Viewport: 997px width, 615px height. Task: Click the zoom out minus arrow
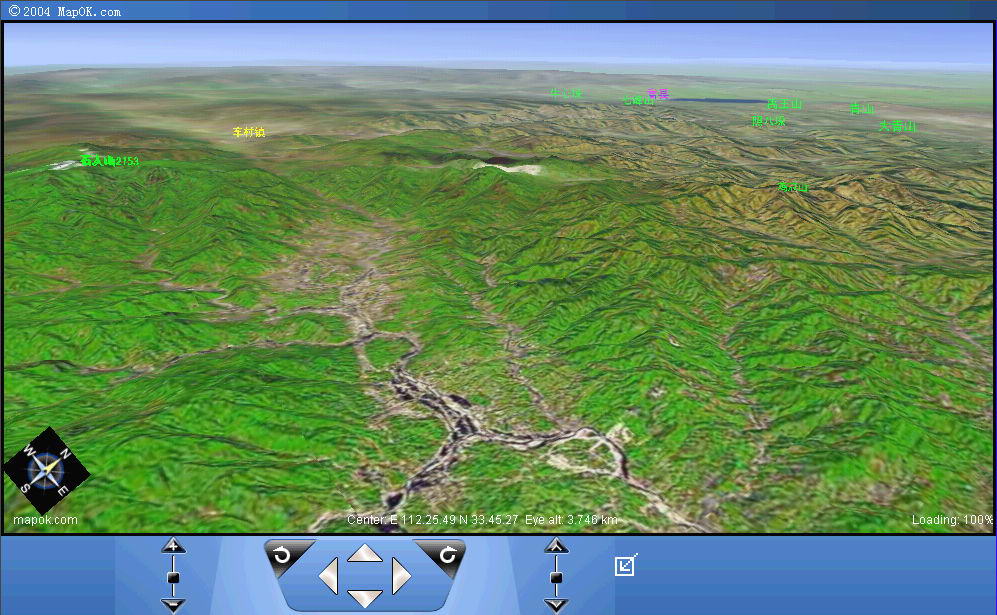tap(174, 605)
